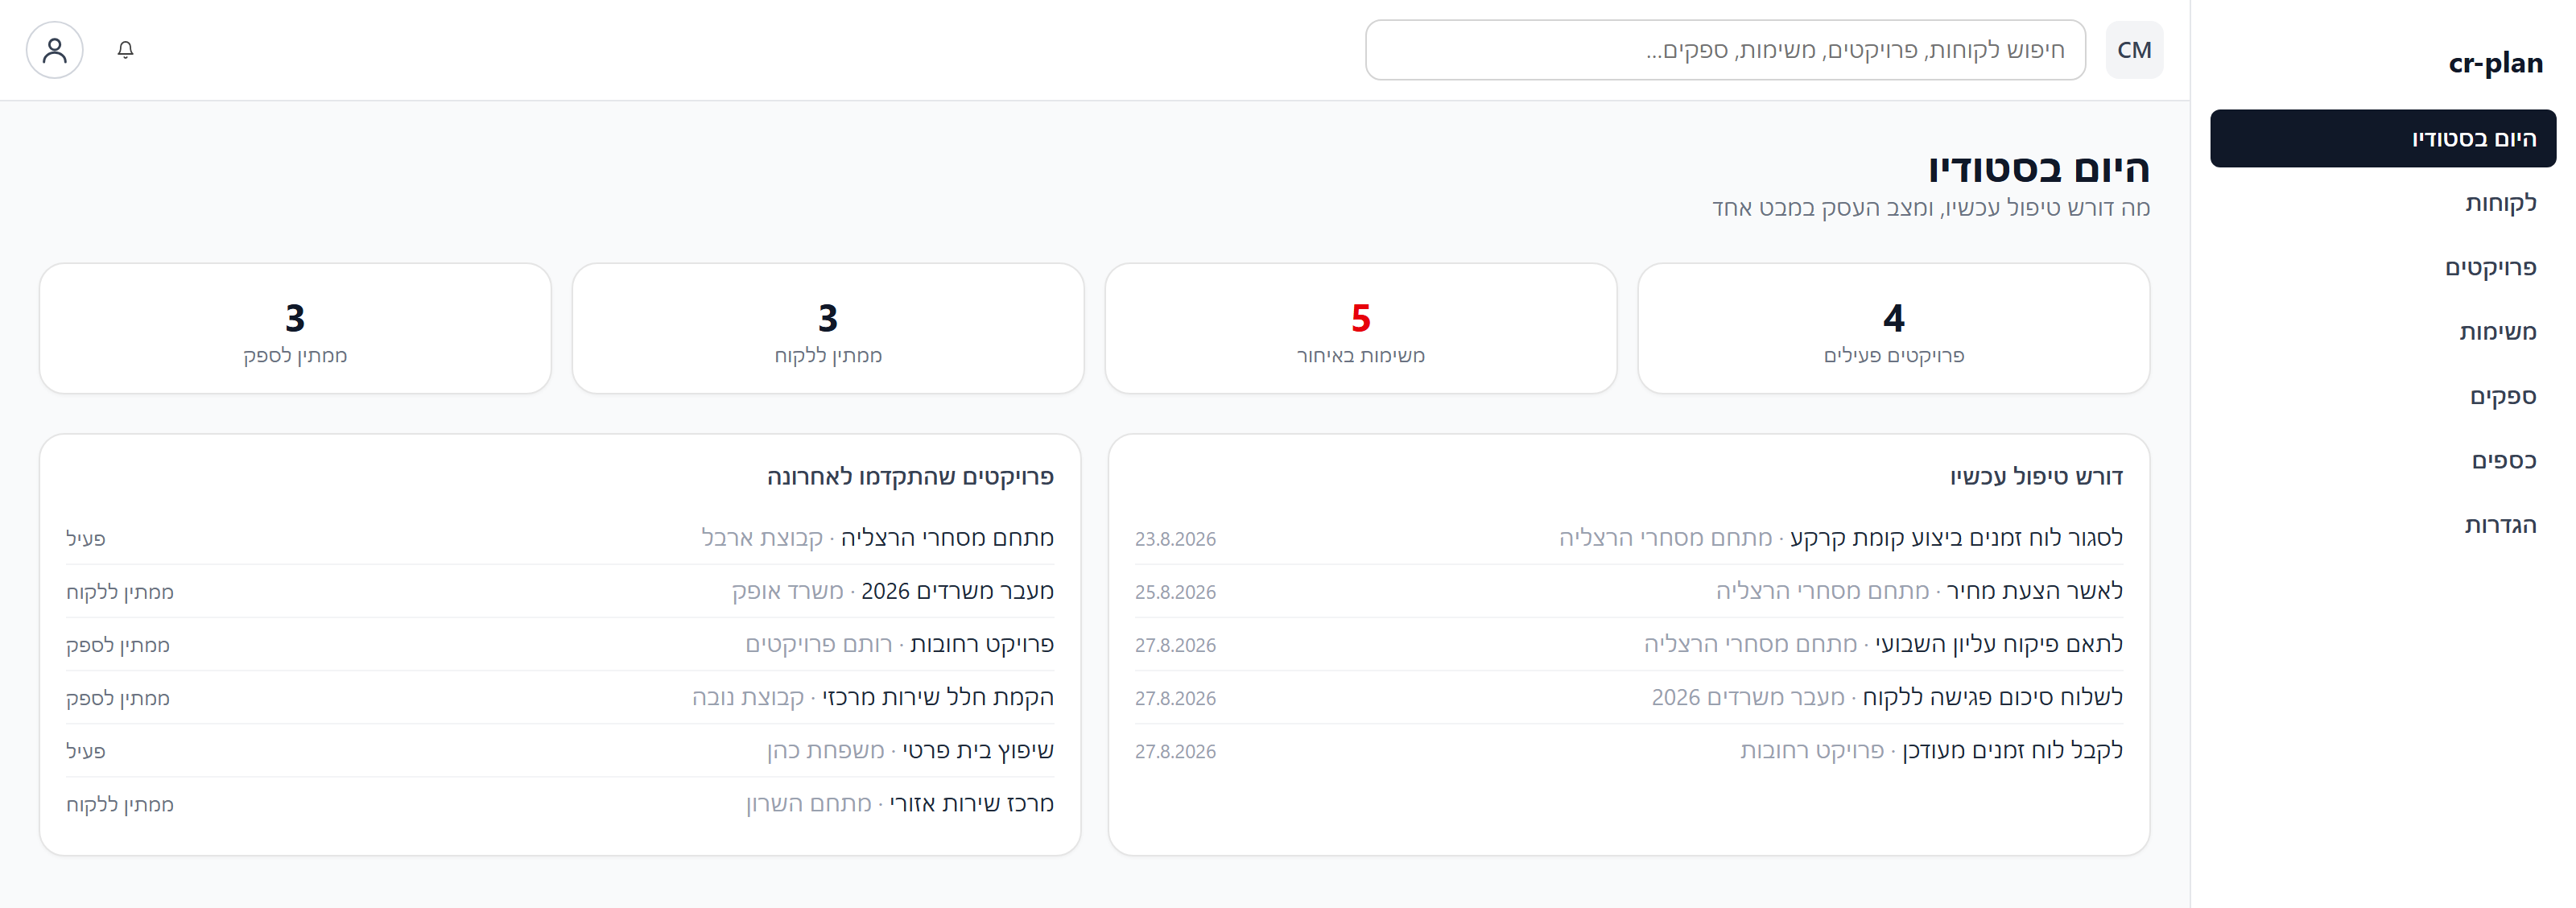Open project פרויקט רחובות · רותם פרויקטים
2576x908 pixels.
560,644
